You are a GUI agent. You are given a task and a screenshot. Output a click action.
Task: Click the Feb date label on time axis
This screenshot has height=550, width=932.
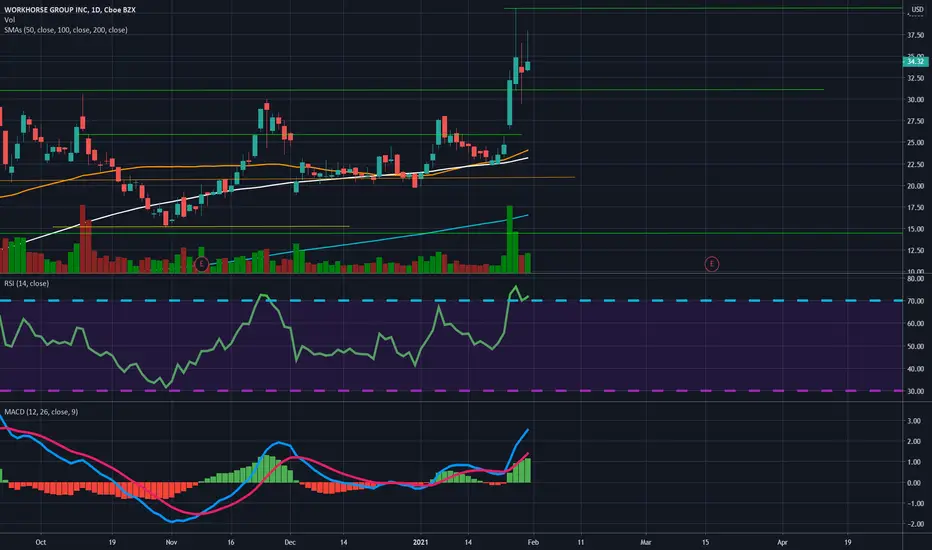tap(533, 542)
